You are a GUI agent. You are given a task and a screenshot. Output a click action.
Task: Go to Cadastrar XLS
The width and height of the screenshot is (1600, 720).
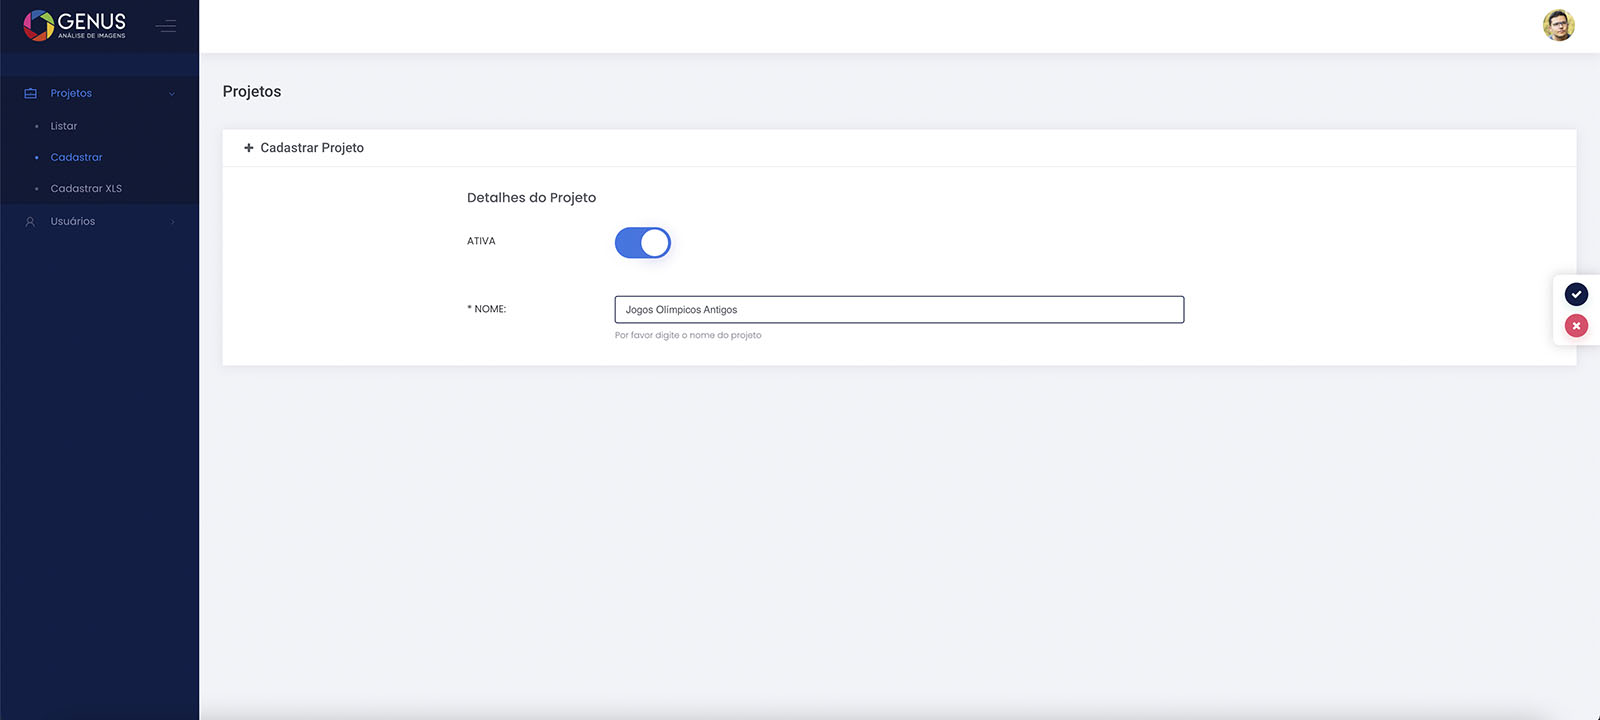[86, 188]
